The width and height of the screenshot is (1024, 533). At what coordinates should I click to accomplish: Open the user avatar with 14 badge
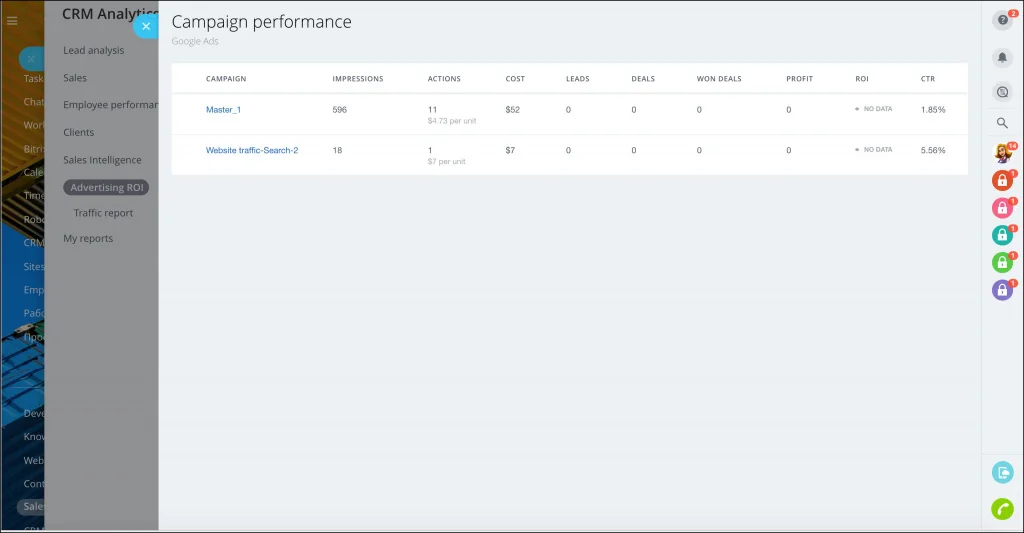(x=1002, y=153)
